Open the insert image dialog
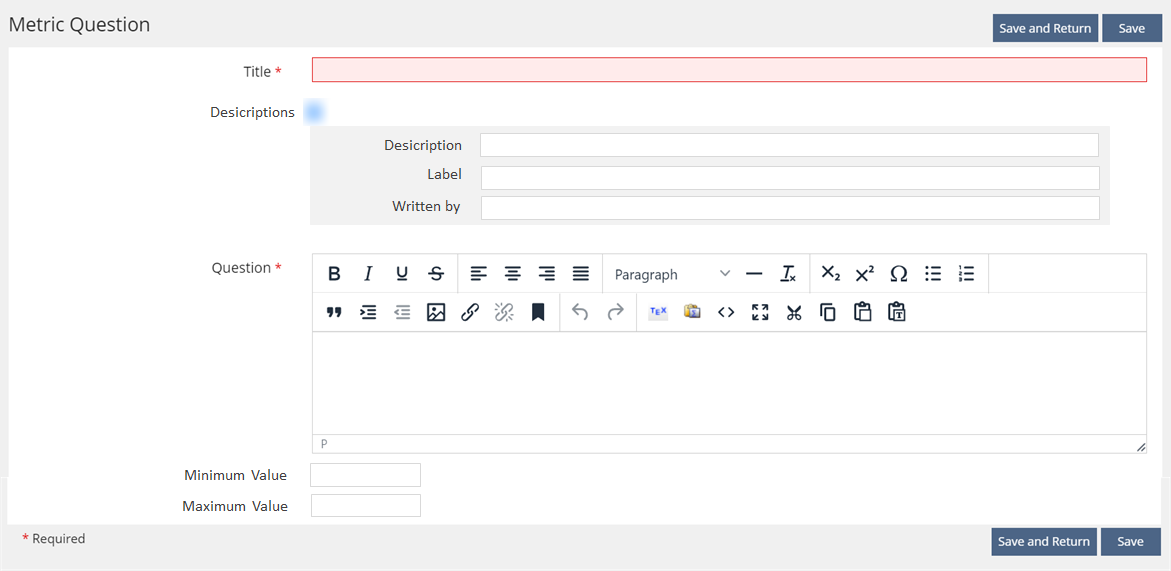The height and width of the screenshot is (571, 1171). coord(436,313)
